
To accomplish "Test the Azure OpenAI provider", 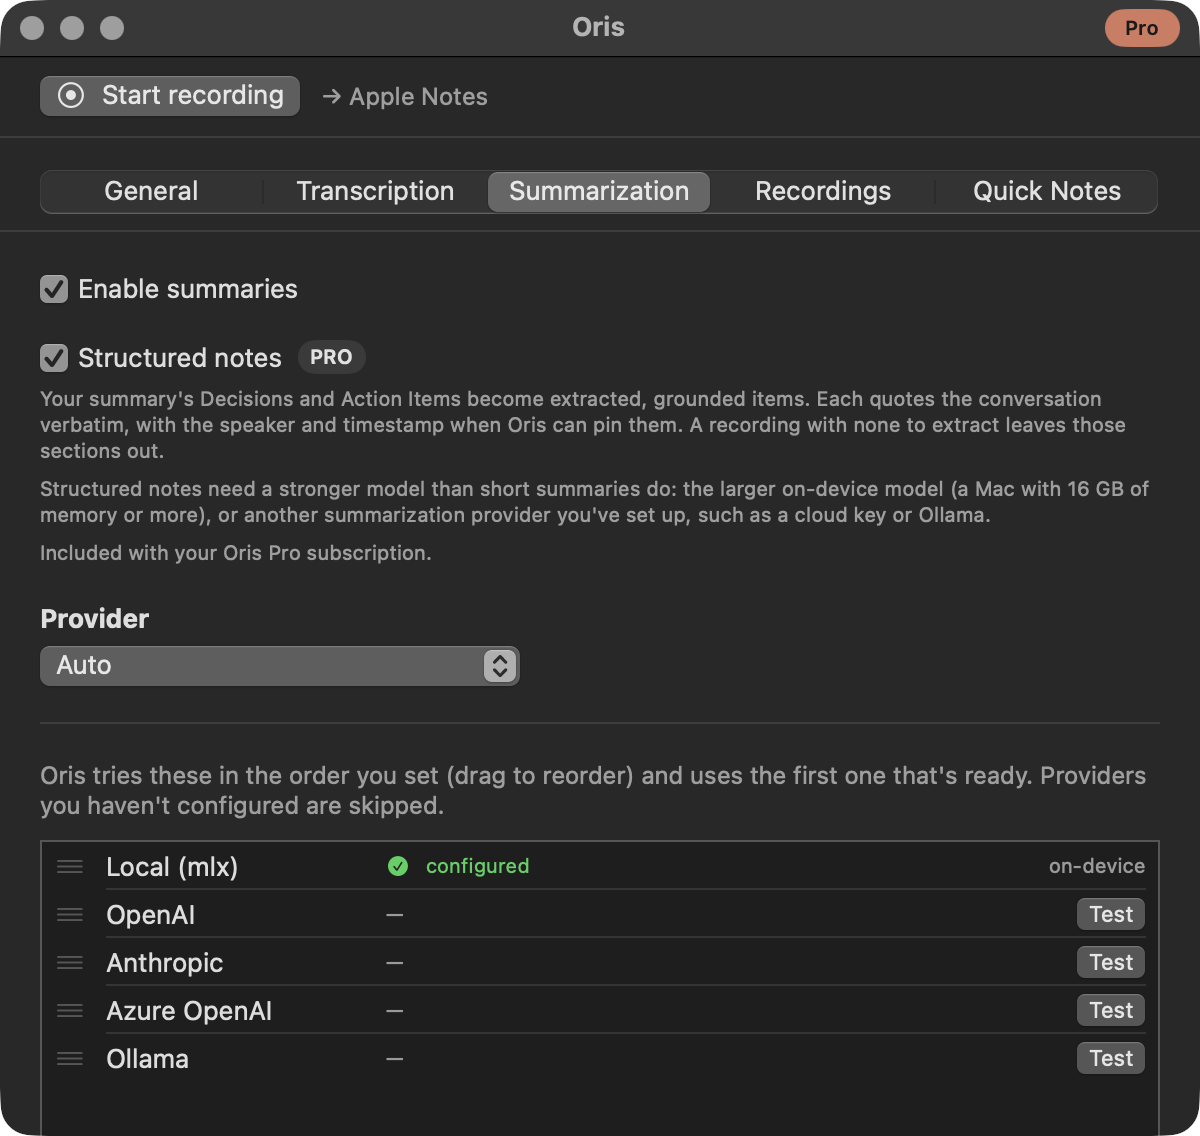I will [x=1111, y=1010].
